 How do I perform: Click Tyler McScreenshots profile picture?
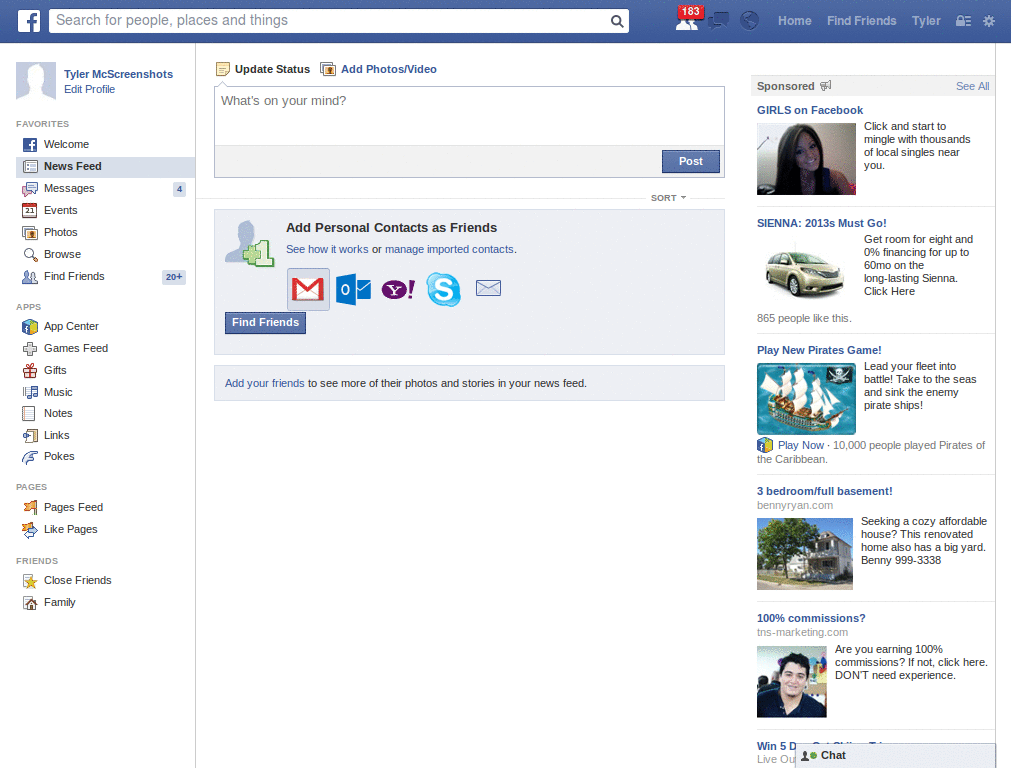(36, 81)
